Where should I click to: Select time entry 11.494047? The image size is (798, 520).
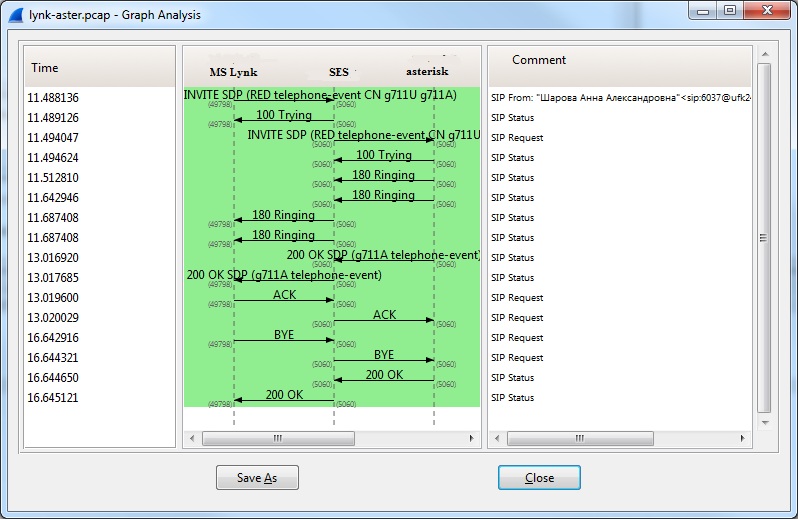point(53,138)
